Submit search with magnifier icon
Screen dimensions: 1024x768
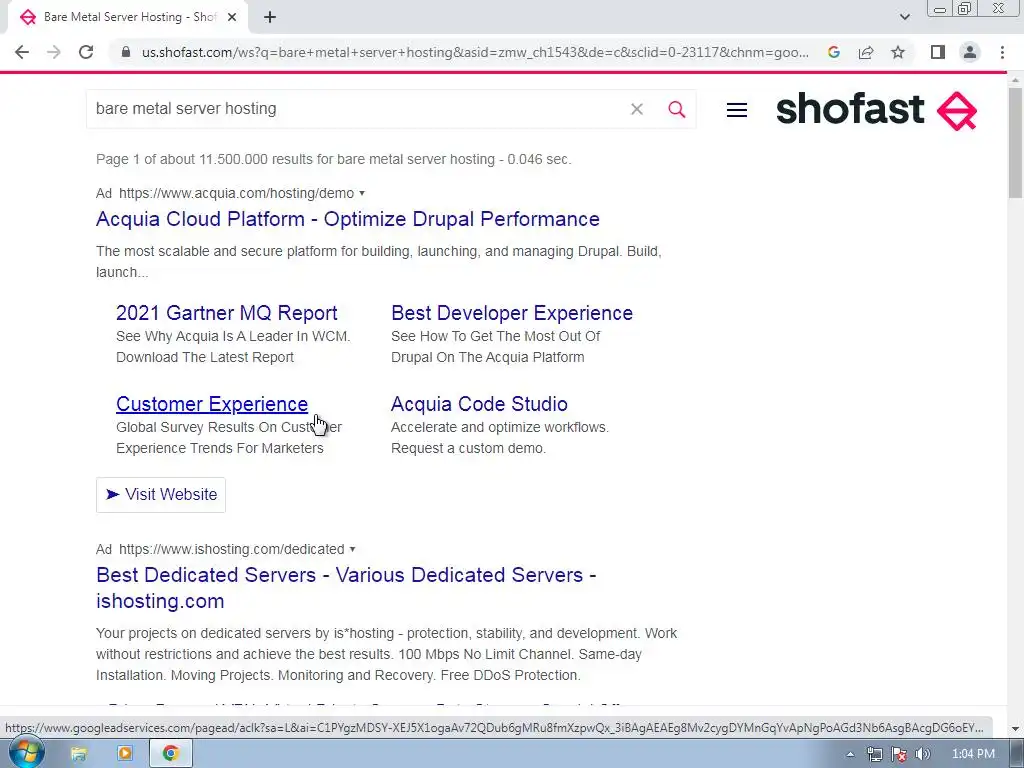[677, 109]
